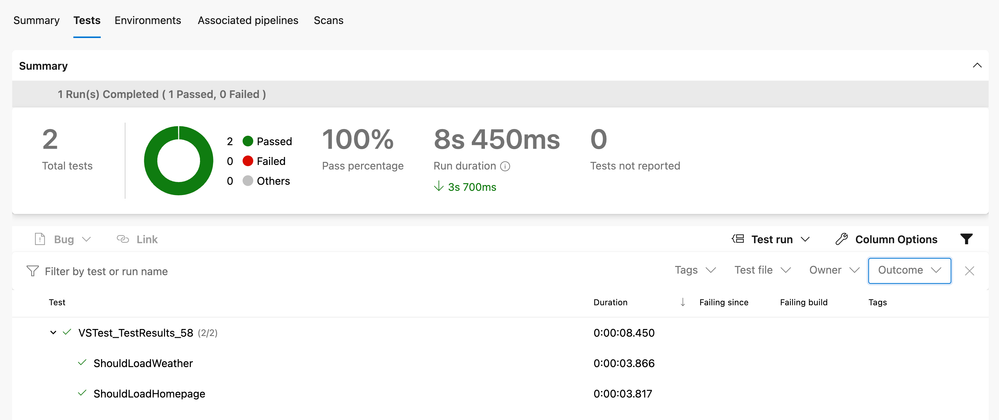
Task: Open the Tags filter dropdown
Action: (x=695, y=270)
